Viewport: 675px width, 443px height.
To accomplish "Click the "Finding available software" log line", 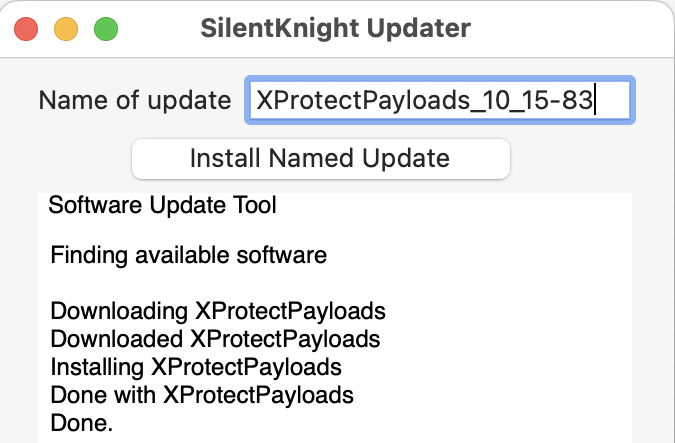I will coord(188,255).
